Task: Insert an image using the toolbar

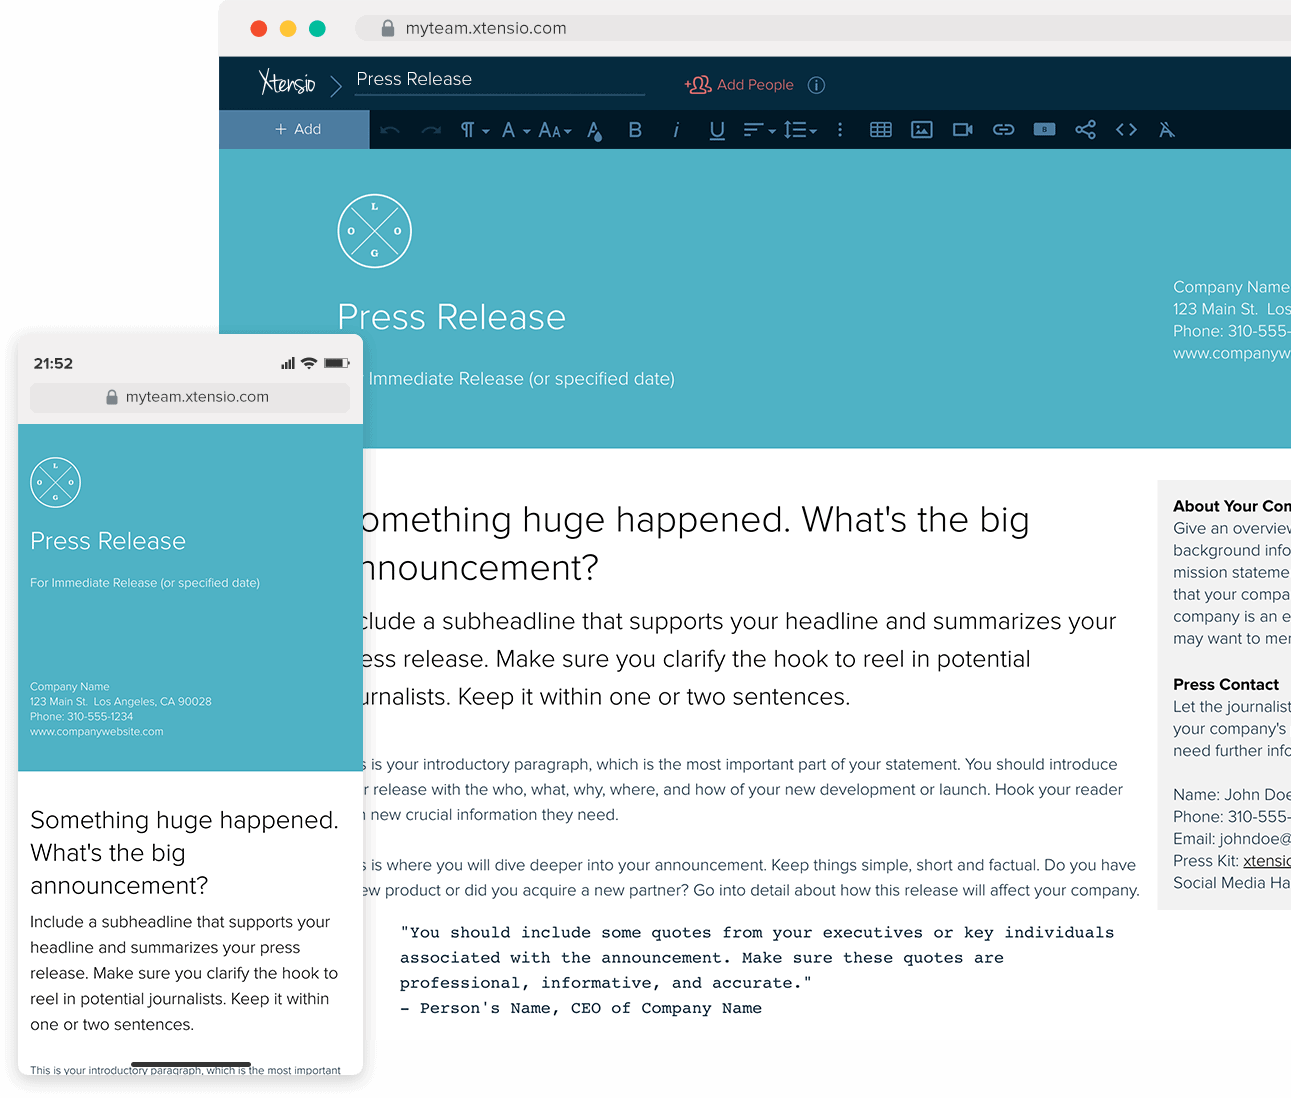Action: [x=921, y=129]
